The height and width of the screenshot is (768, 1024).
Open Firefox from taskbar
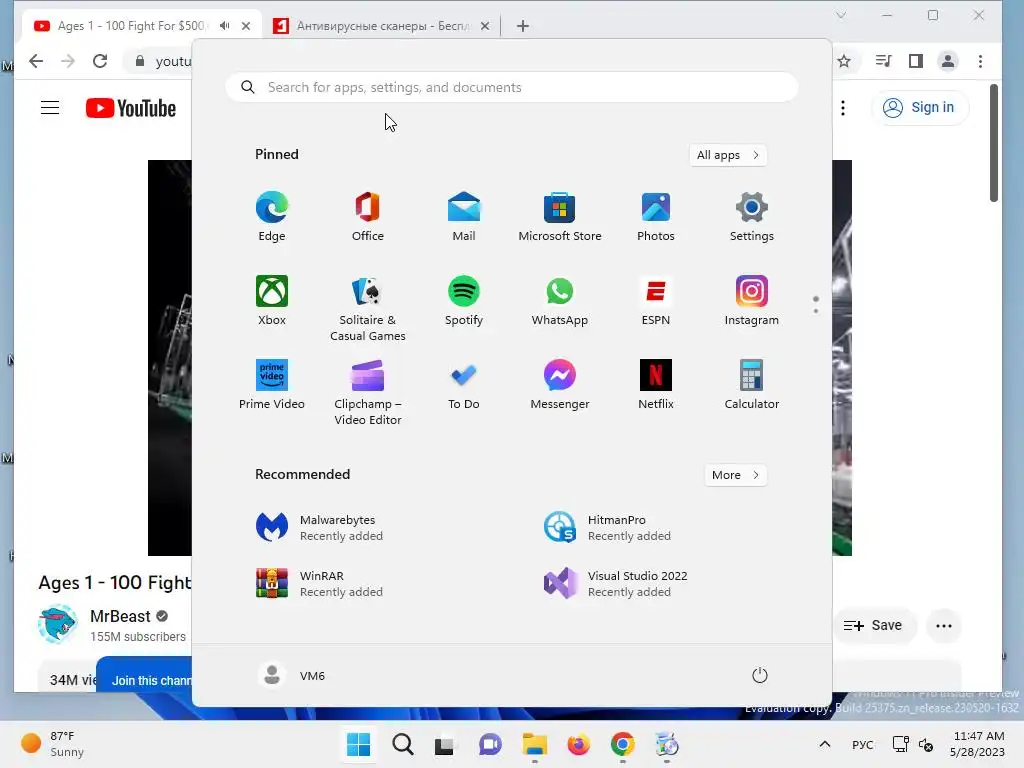point(579,744)
